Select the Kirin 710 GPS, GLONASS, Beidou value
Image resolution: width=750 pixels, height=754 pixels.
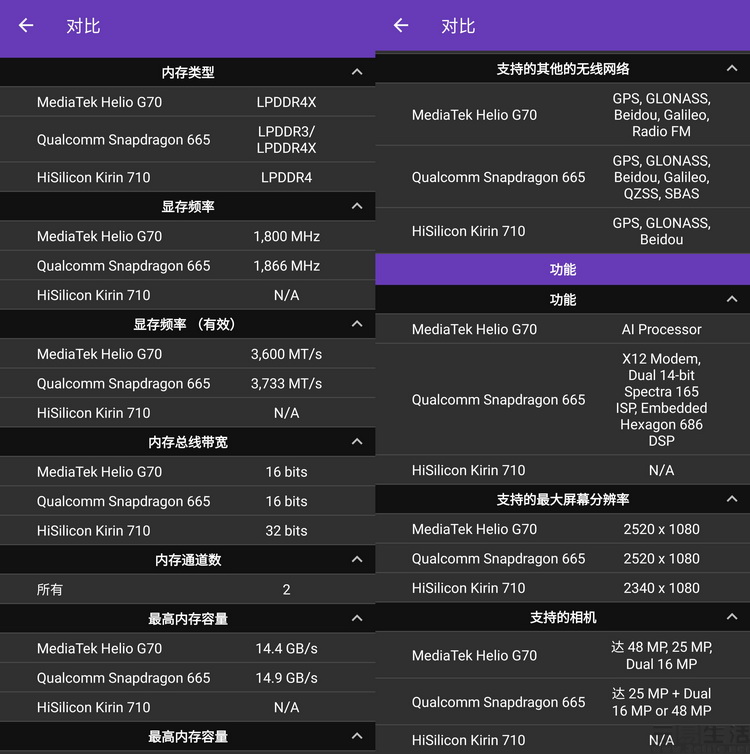pos(662,231)
